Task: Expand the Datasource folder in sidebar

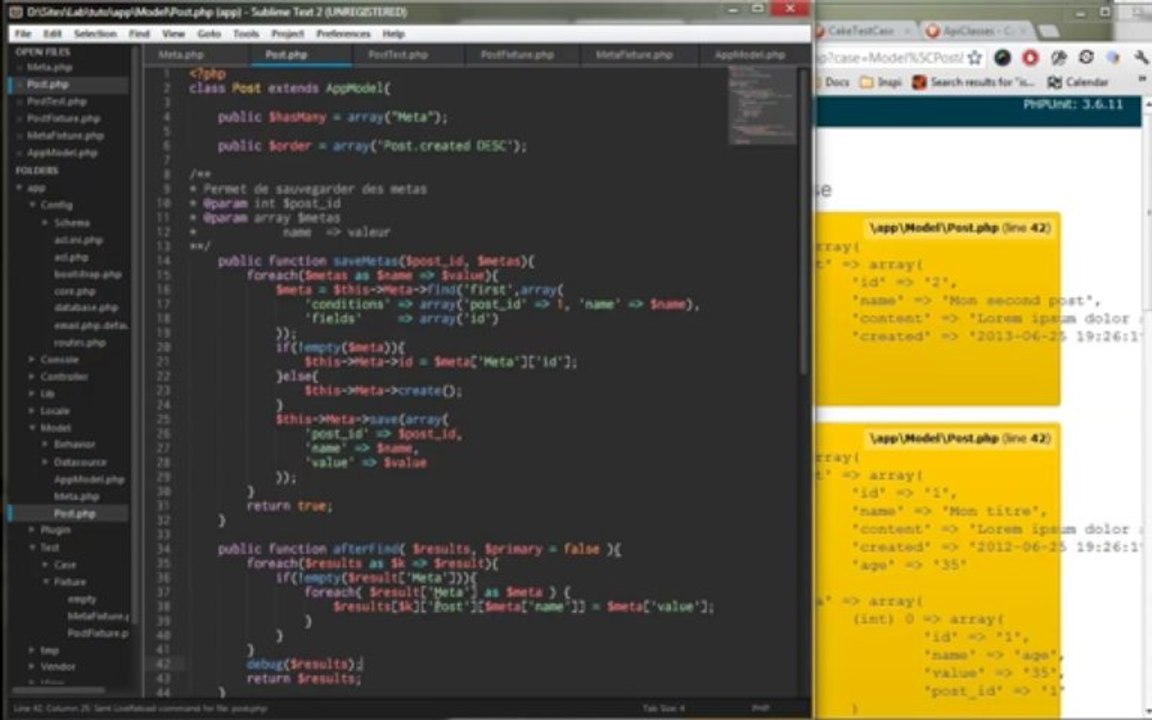Action: [x=79, y=462]
